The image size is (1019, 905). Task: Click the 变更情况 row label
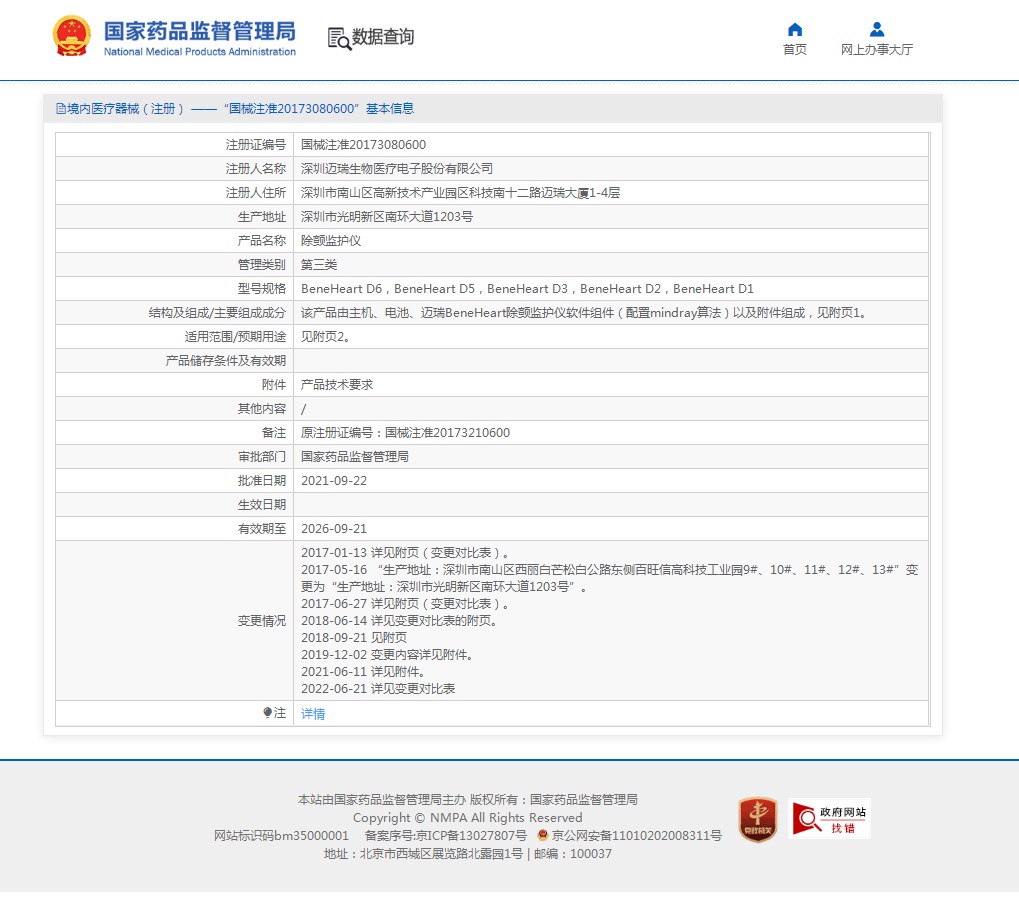click(x=261, y=621)
